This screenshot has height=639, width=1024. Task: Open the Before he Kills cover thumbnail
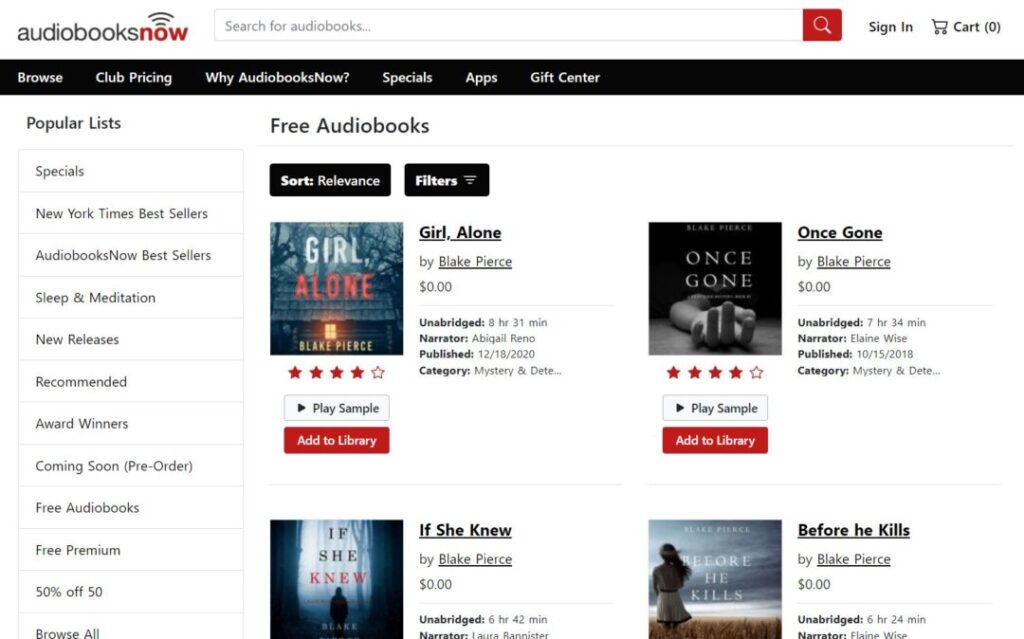(714, 579)
